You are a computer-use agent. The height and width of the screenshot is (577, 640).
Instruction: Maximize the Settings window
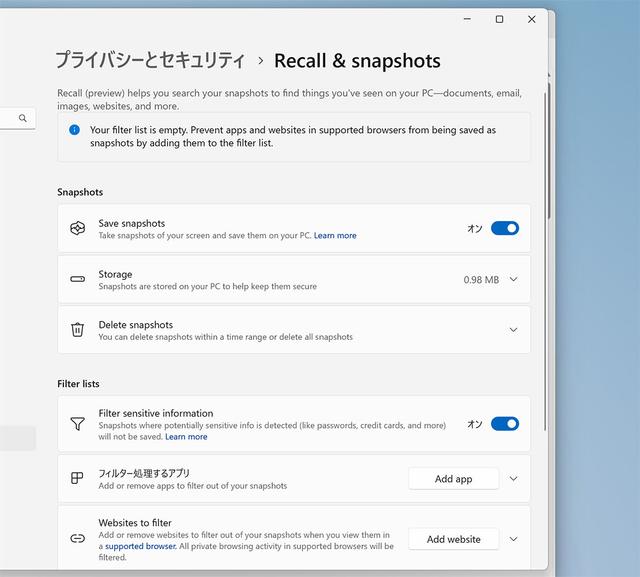click(499, 19)
